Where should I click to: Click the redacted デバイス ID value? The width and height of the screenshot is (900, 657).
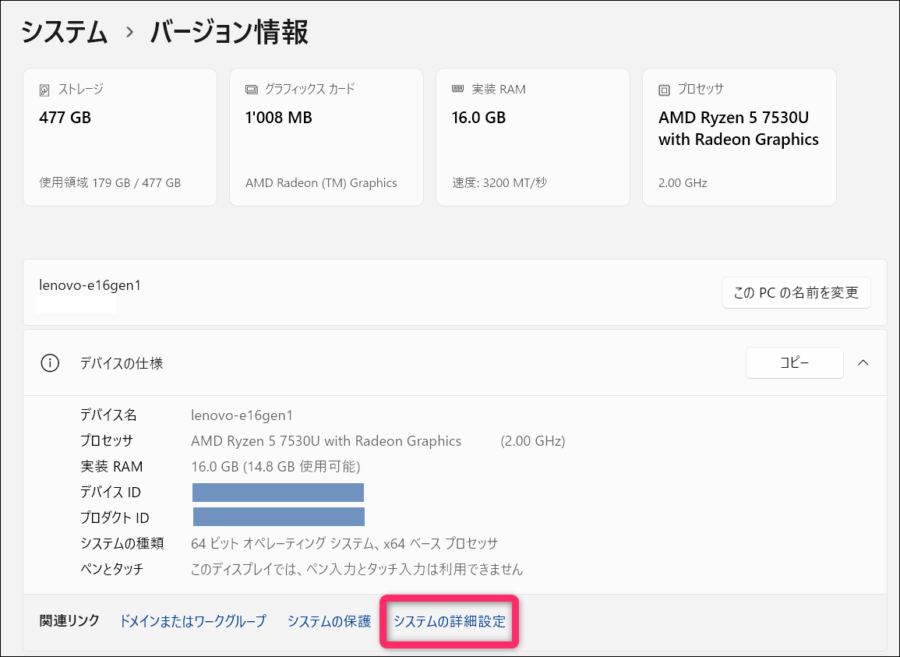[279, 491]
